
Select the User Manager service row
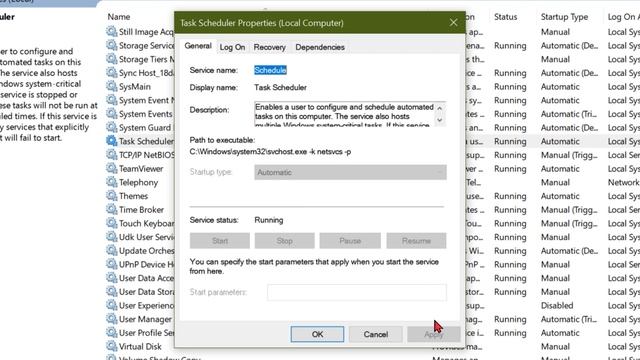145,319
